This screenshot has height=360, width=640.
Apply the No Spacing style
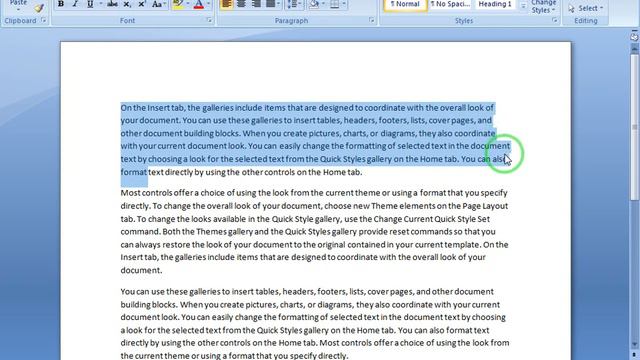(x=450, y=4)
